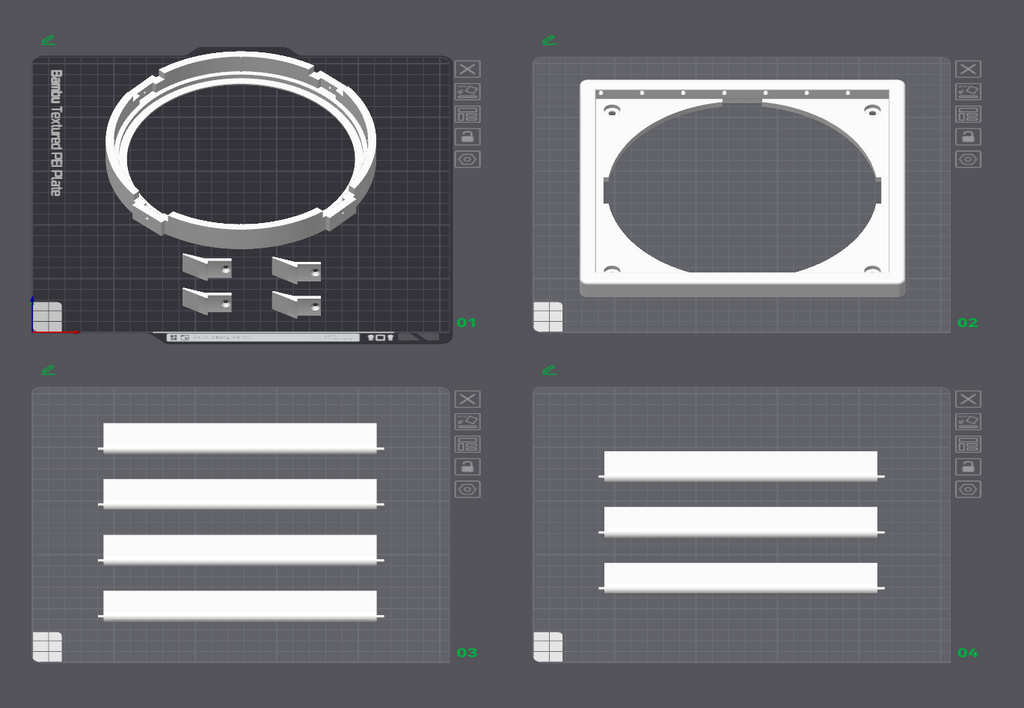Select the lowest bar model on plate 03
This screenshot has width=1024, height=708.
[240, 605]
